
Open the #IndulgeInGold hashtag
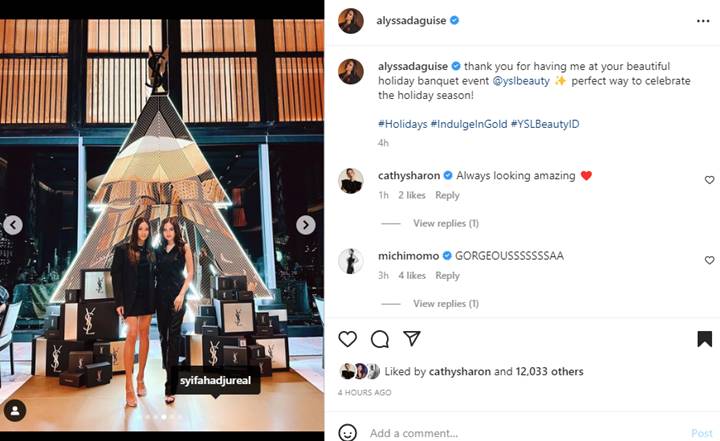point(469,124)
